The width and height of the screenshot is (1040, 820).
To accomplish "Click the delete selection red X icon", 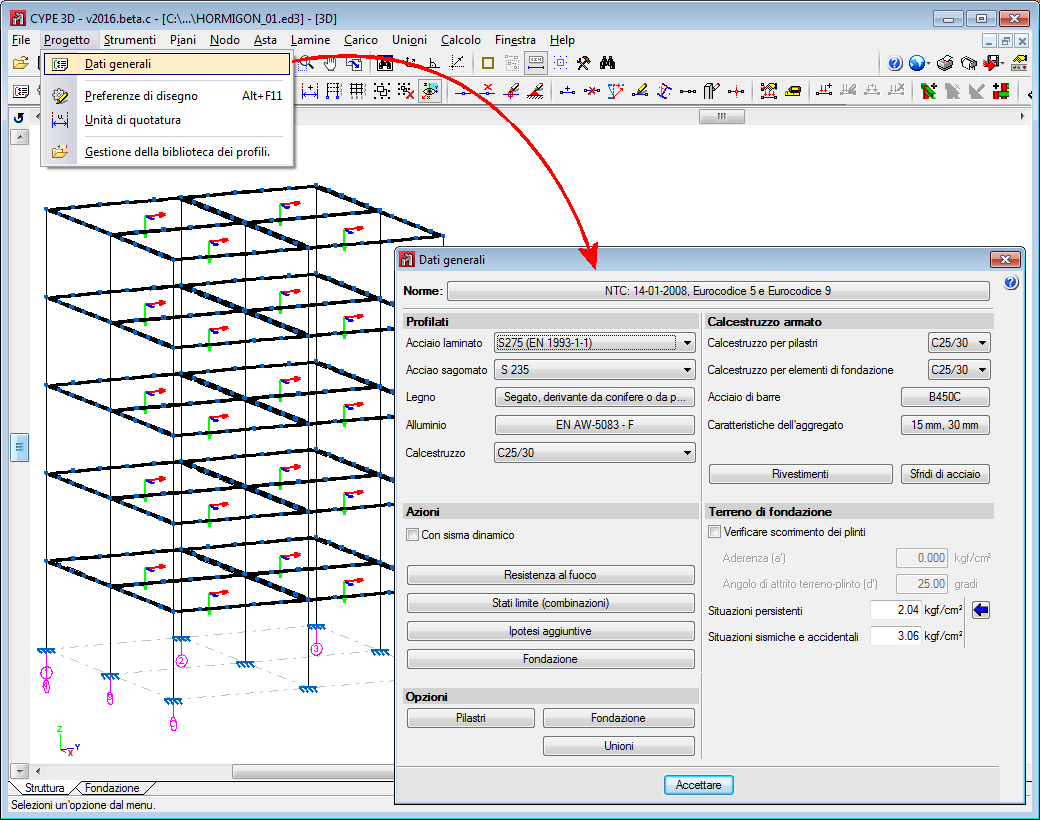I will coord(406,91).
